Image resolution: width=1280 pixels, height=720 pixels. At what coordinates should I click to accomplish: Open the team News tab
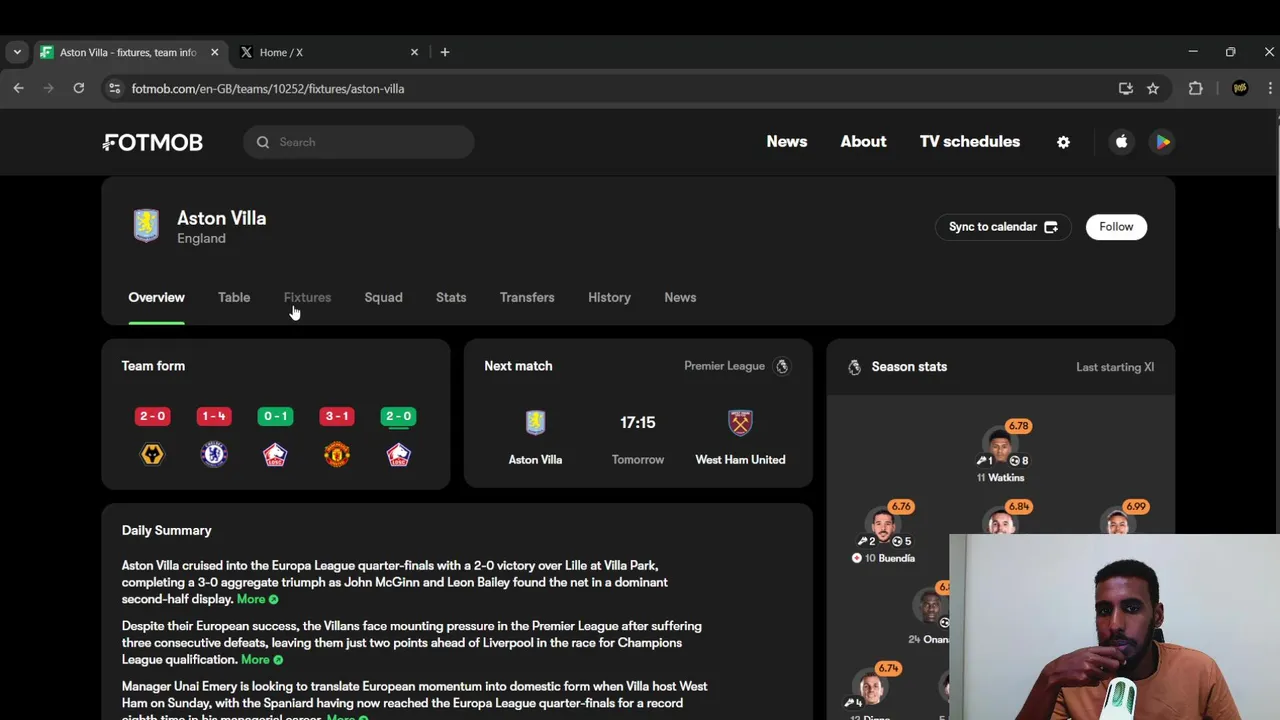click(680, 297)
